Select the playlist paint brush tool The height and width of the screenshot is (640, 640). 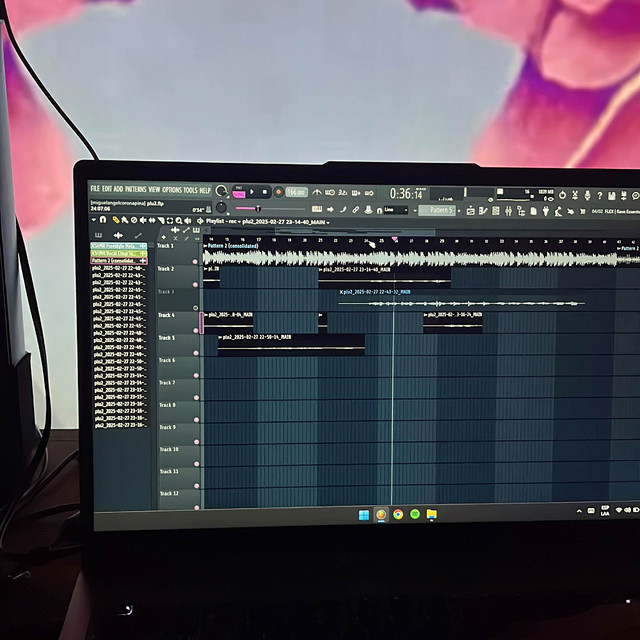tap(124, 220)
